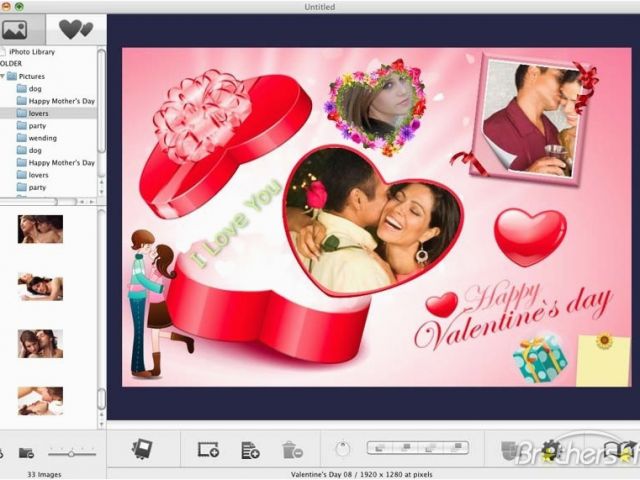The height and width of the screenshot is (480, 640).
Task: Click the duplicate page icon with plus
Action: click(250, 450)
